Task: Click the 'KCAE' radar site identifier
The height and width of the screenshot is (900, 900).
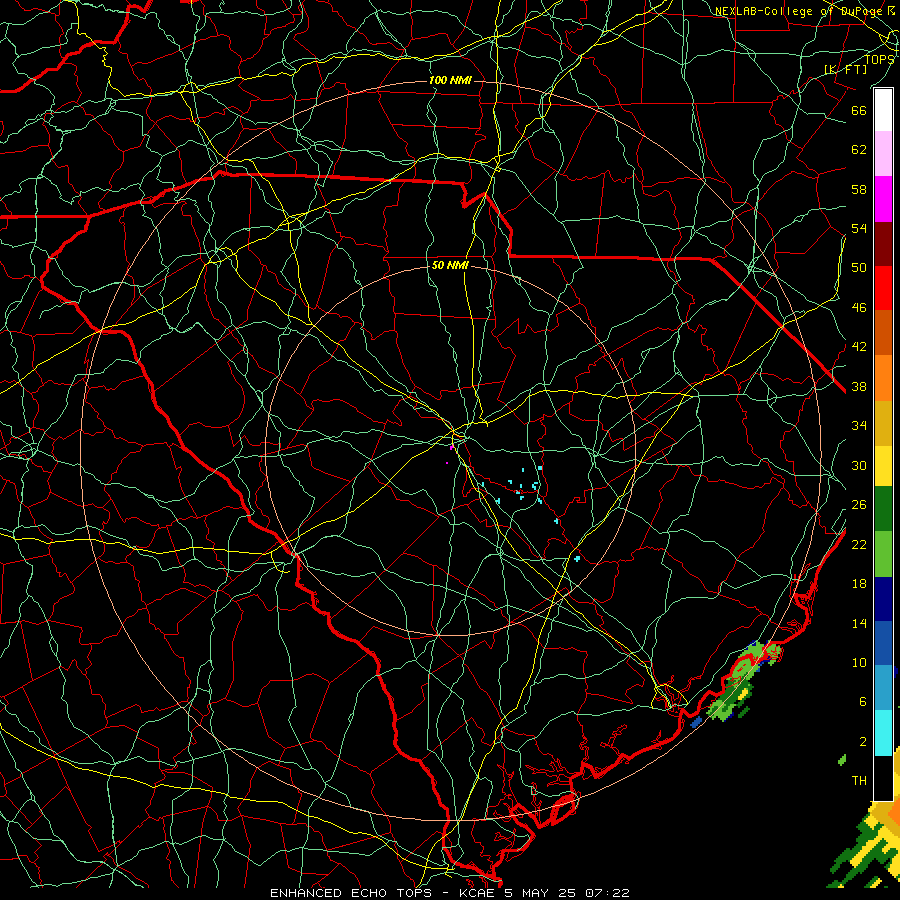Action: click(478, 893)
